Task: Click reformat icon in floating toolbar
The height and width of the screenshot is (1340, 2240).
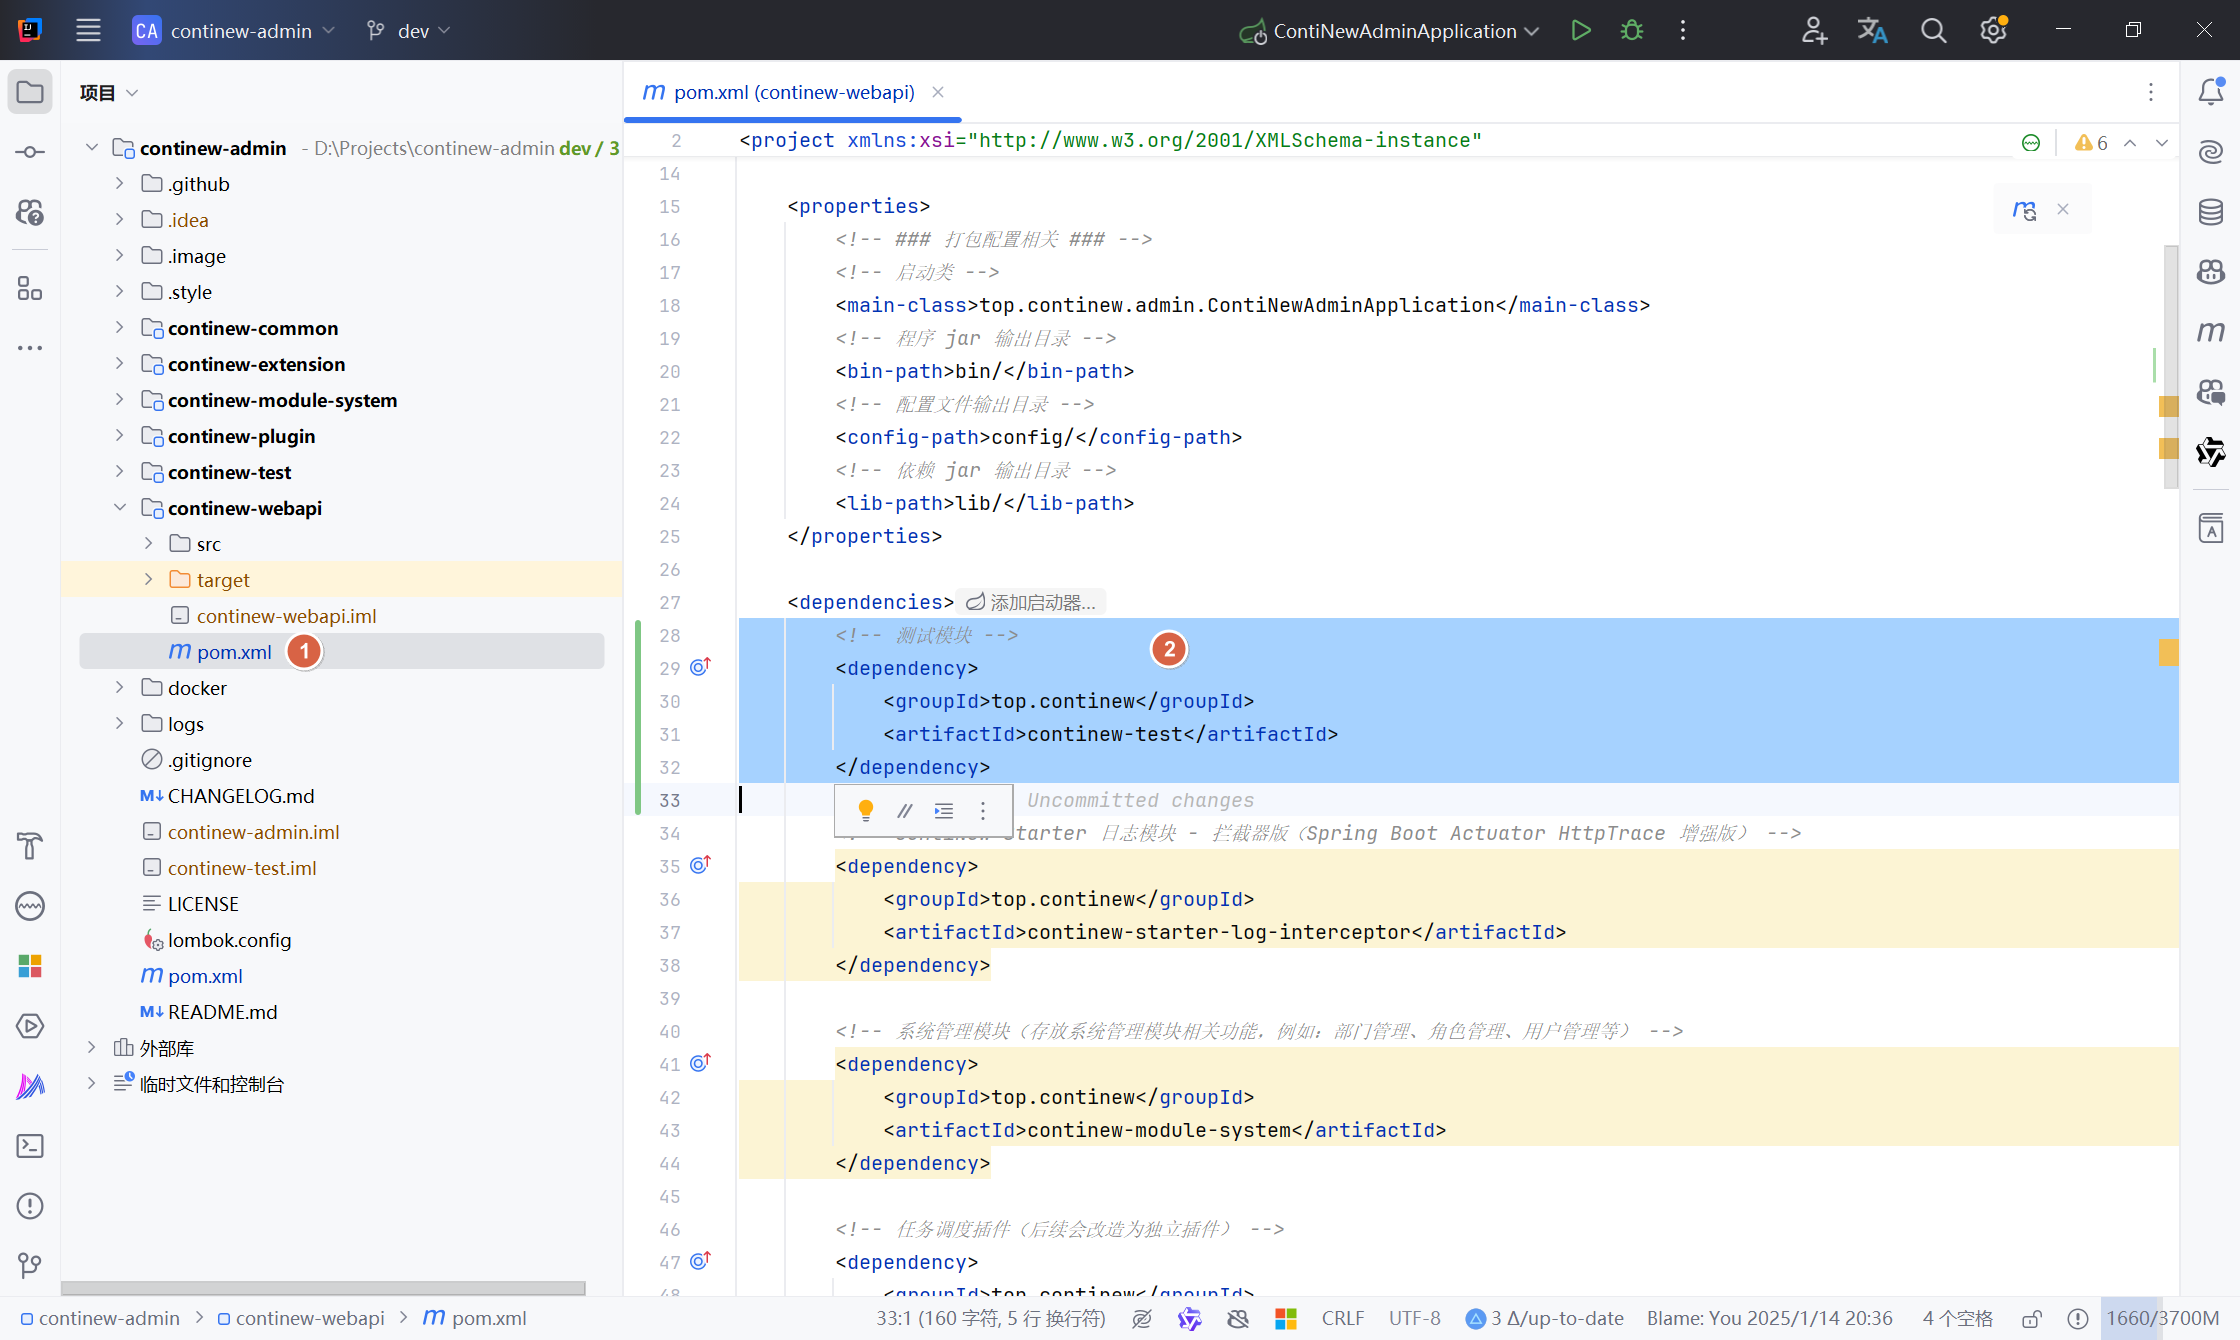Action: point(944,810)
